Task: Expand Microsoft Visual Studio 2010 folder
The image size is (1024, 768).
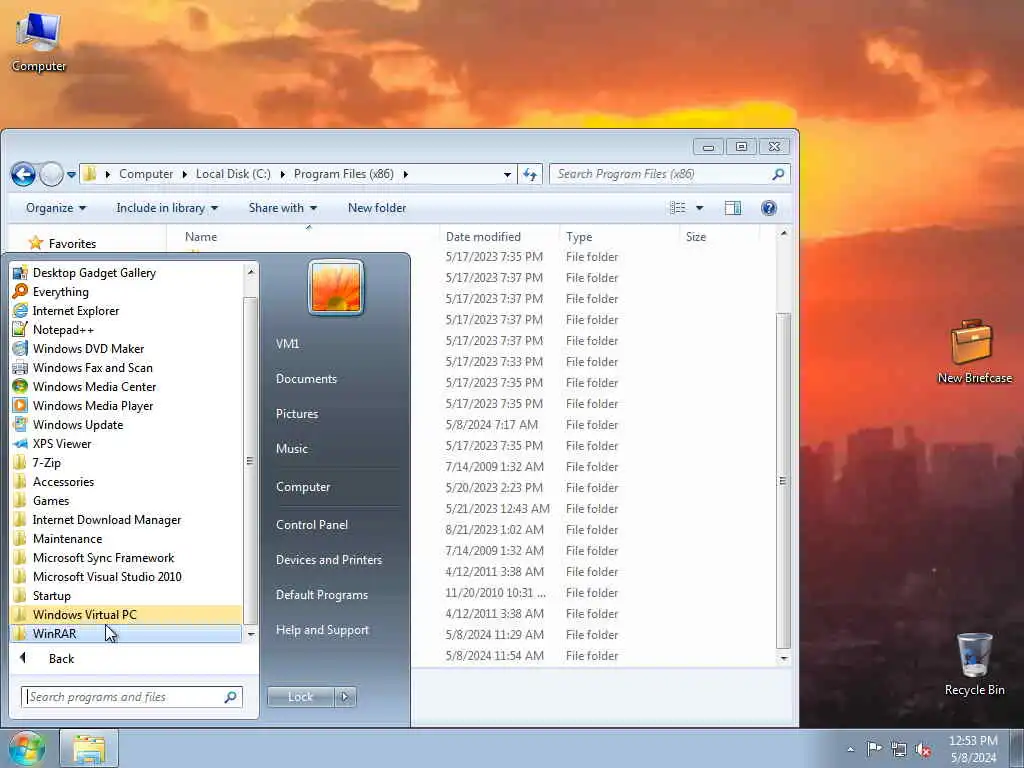Action: (x=125, y=577)
